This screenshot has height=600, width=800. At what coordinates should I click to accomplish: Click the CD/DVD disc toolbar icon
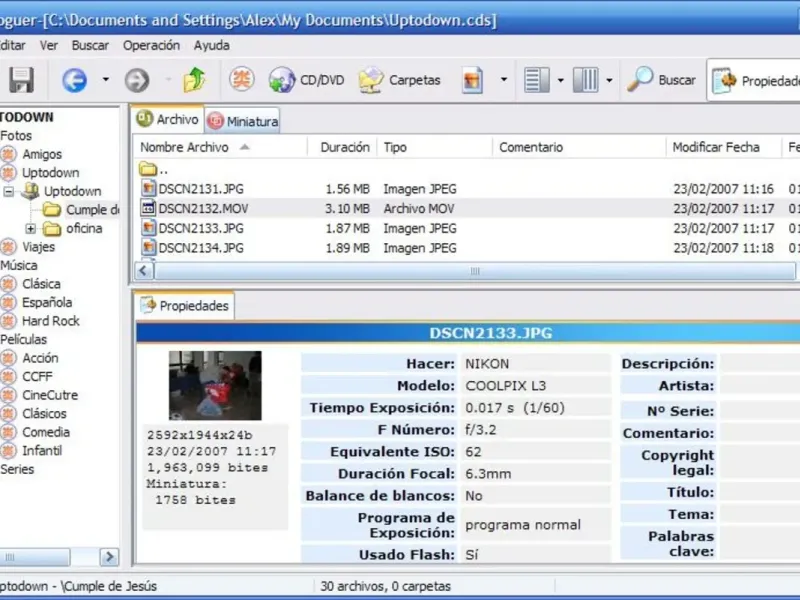[282, 80]
